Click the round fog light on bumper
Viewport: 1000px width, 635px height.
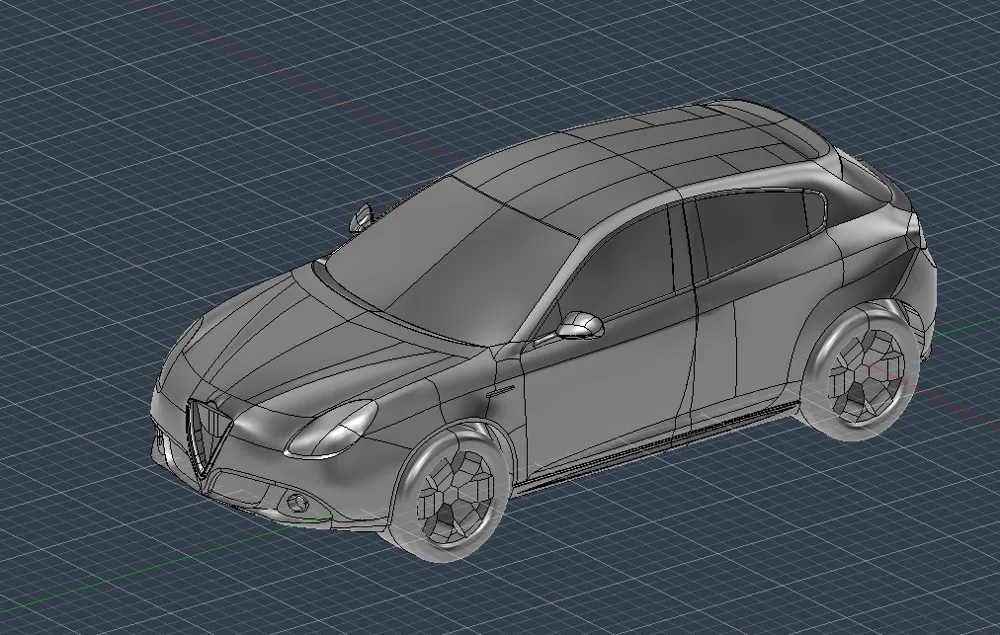(297, 502)
